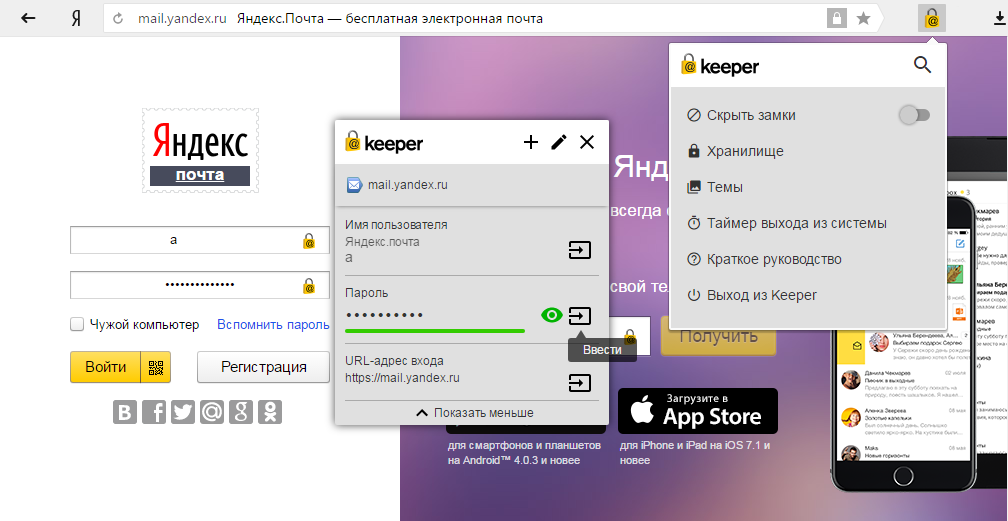Viewport: 1008px width, 521px height.
Task: Check the Чужой компьютер checkbox
Action: pos(77,325)
